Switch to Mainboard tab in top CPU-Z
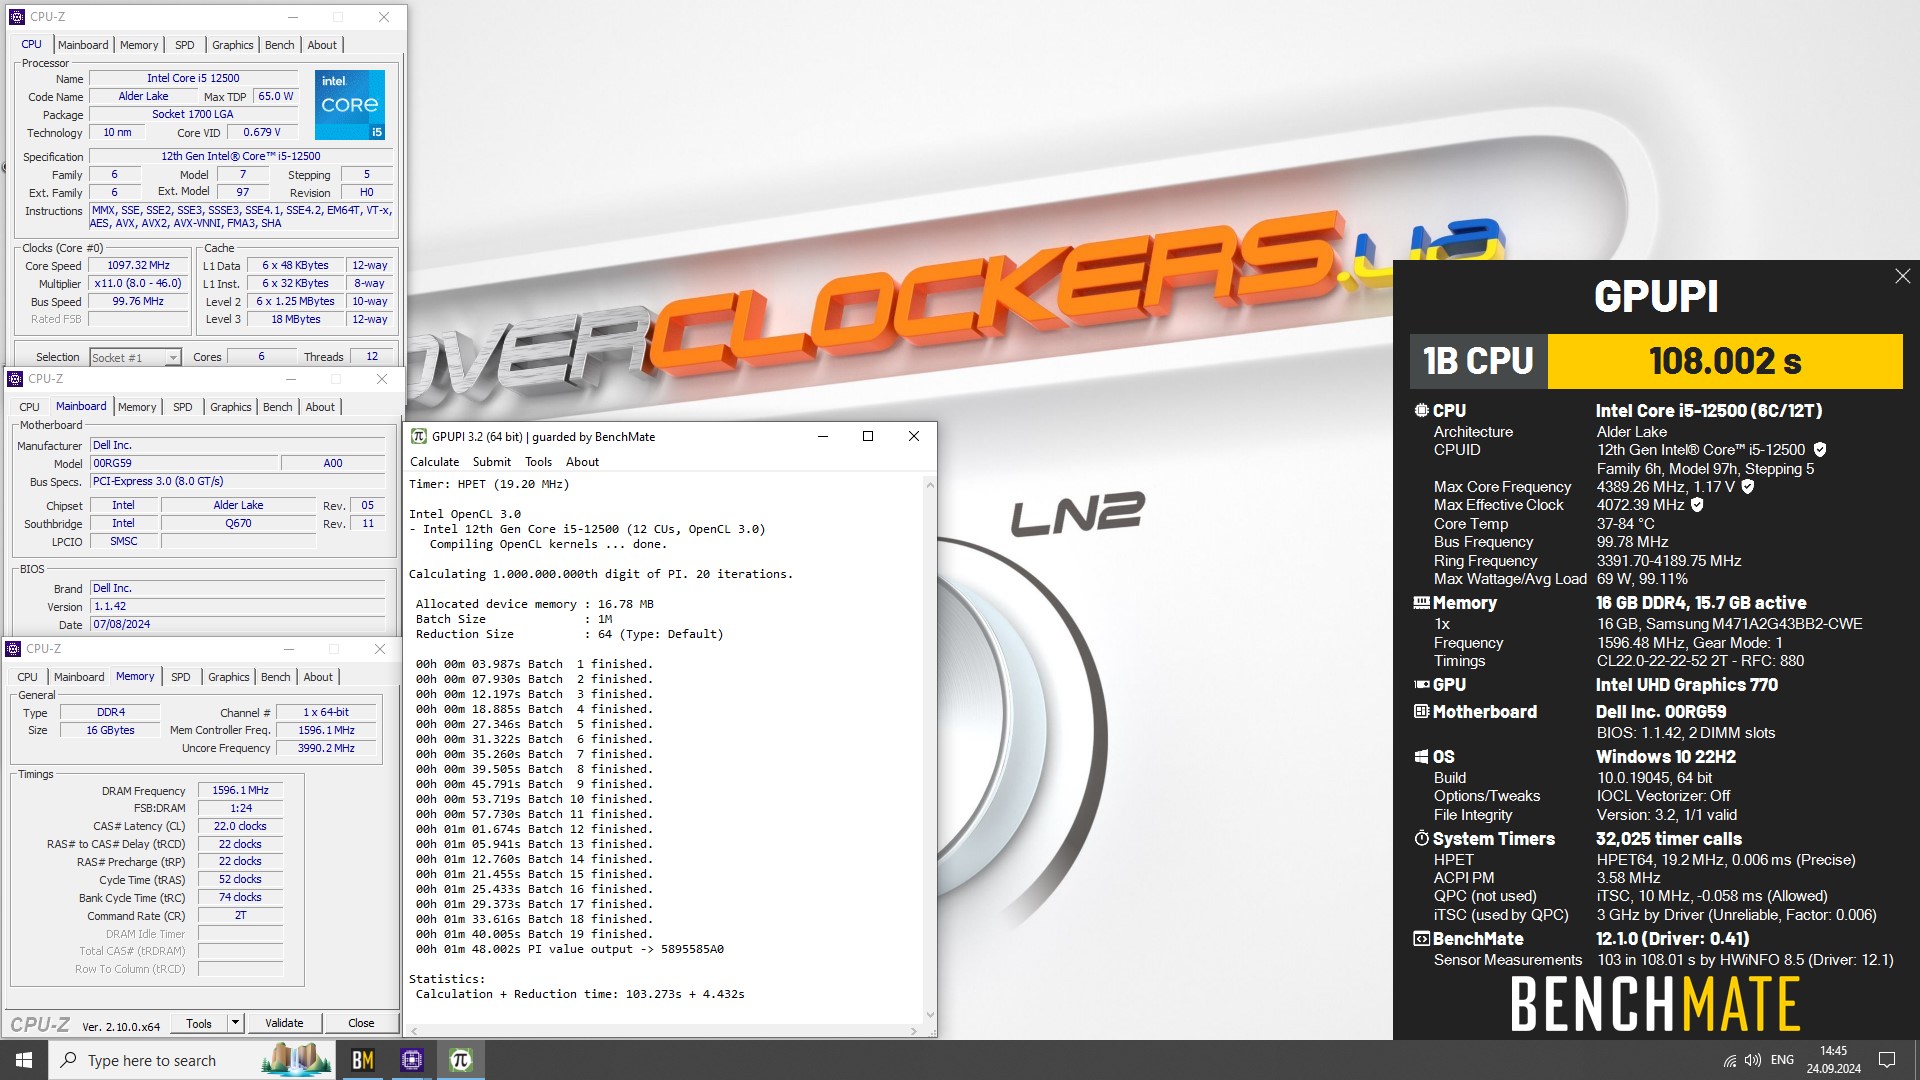Image resolution: width=1920 pixels, height=1080 pixels. (x=83, y=45)
